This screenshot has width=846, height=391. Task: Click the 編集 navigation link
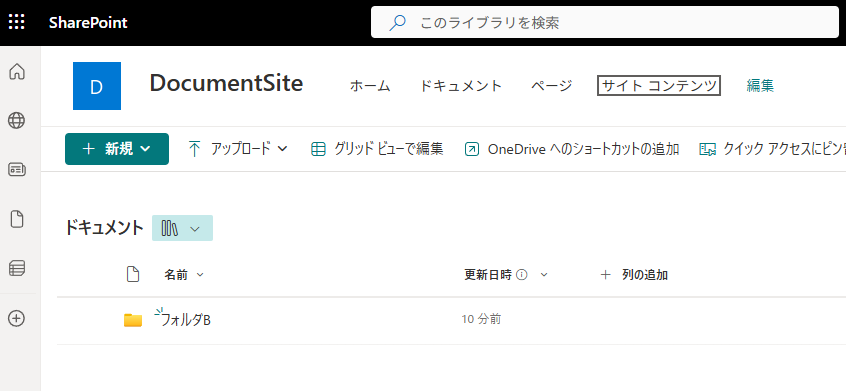[x=761, y=86]
